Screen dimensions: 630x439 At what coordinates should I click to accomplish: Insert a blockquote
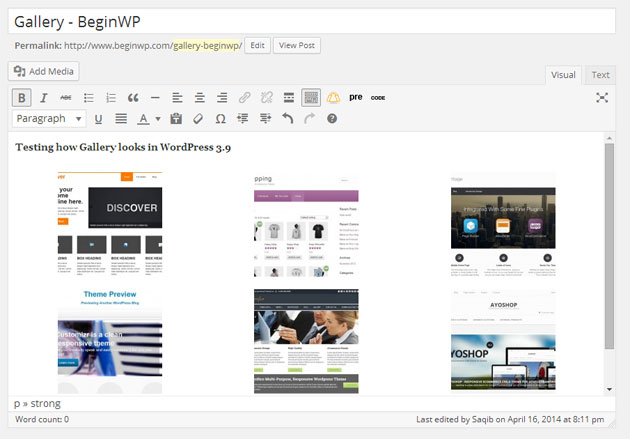tap(133, 98)
